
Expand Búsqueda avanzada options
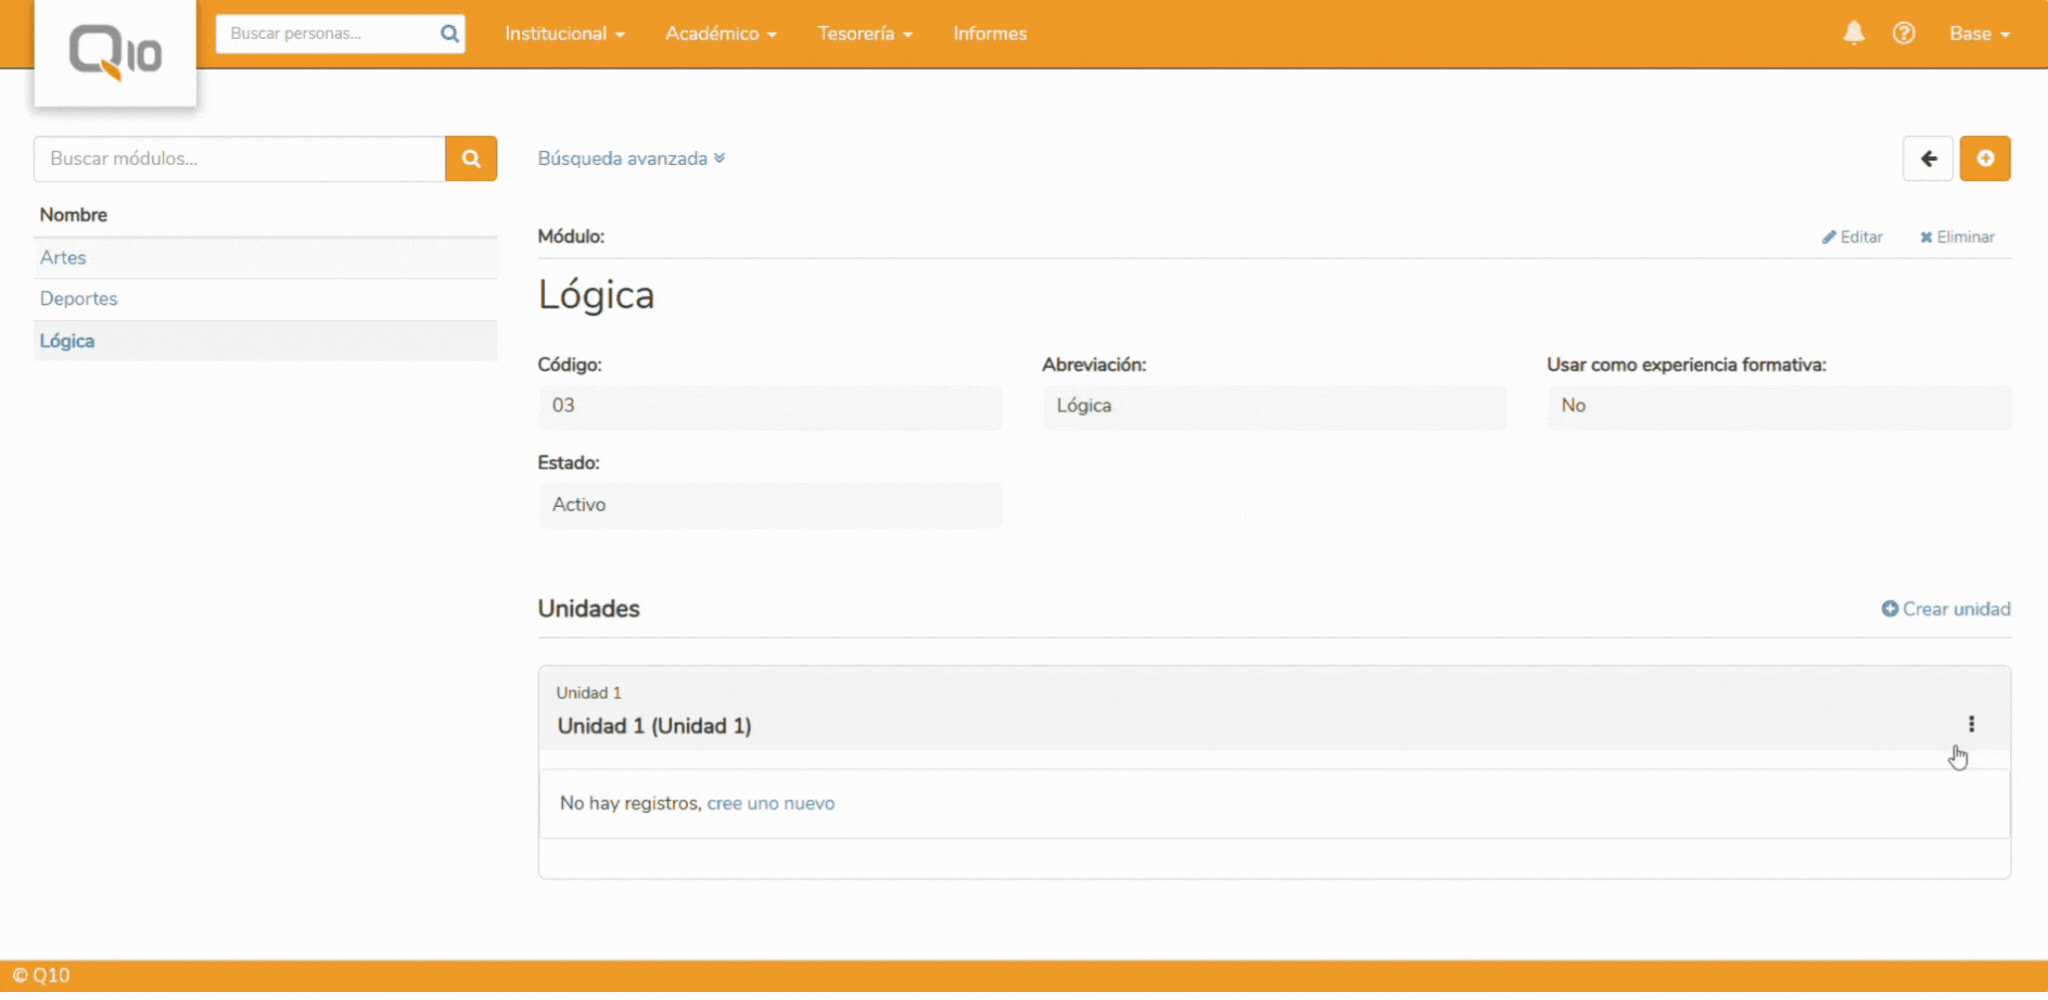tap(631, 159)
